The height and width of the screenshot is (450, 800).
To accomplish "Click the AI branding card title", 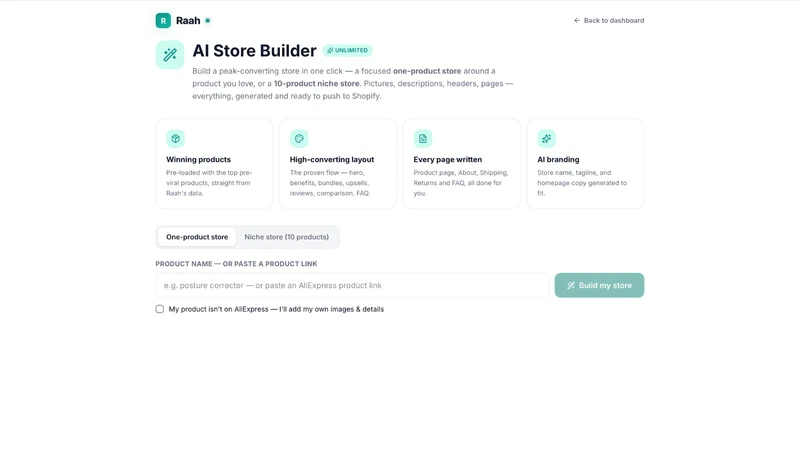I will (x=558, y=159).
